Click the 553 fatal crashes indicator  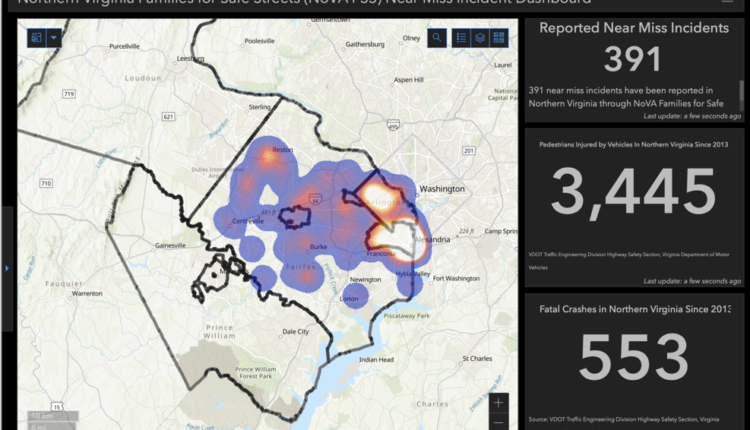(x=633, y=358)
